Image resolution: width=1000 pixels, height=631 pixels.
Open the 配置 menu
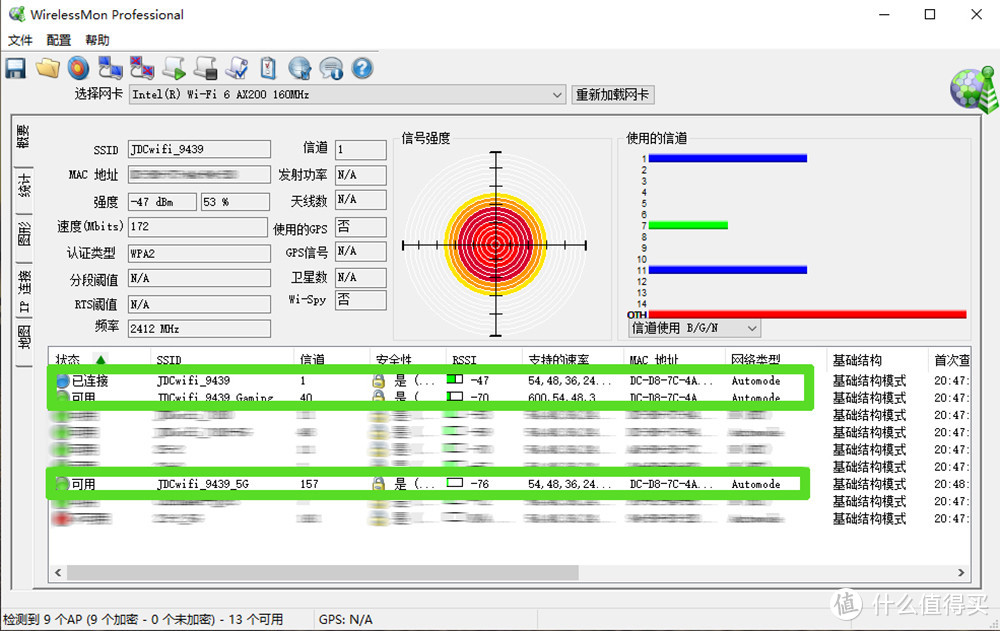pos(57,40)
